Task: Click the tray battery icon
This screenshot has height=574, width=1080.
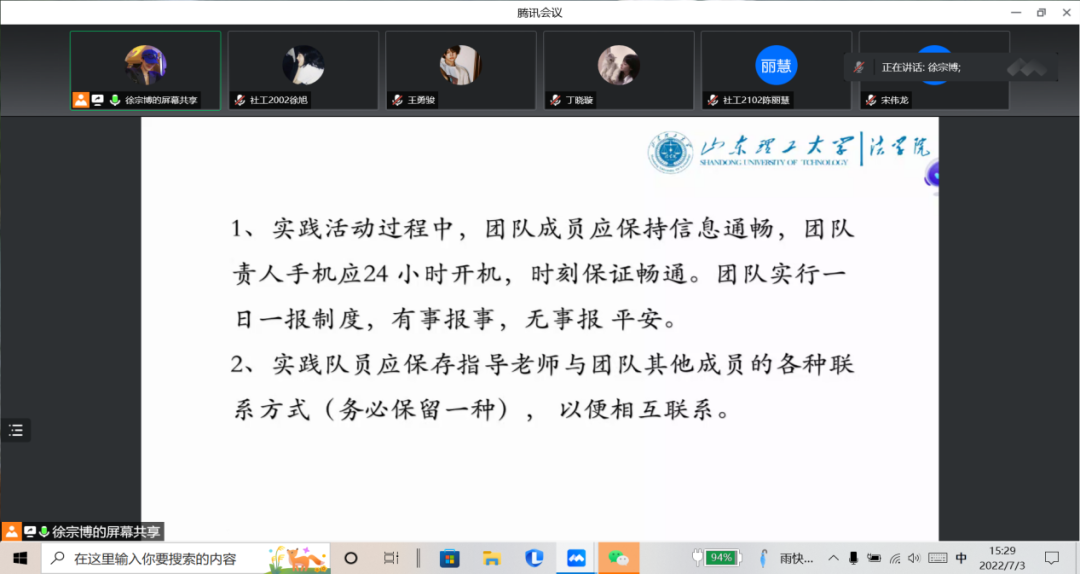Action: click(873, 558)
